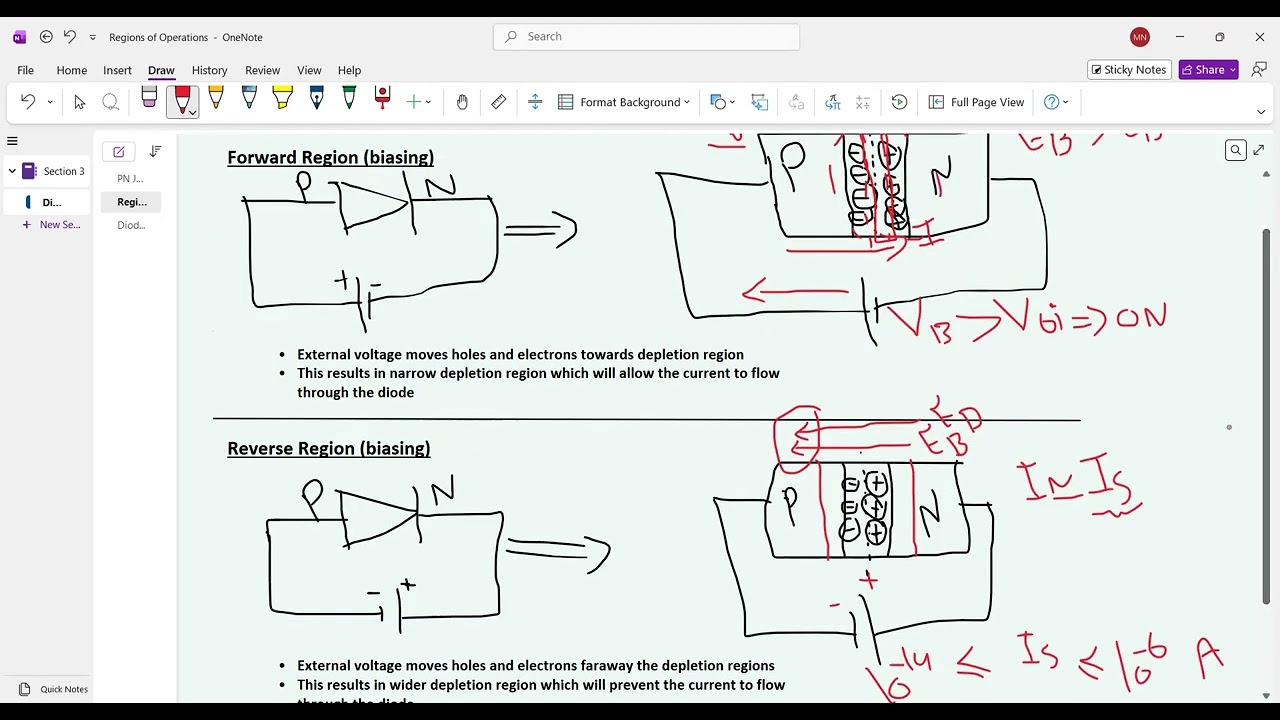This screenshot has height=720, width=1280.
Task: Click the expand page diagonal arrows icon
Action: tap(1259, 150)
